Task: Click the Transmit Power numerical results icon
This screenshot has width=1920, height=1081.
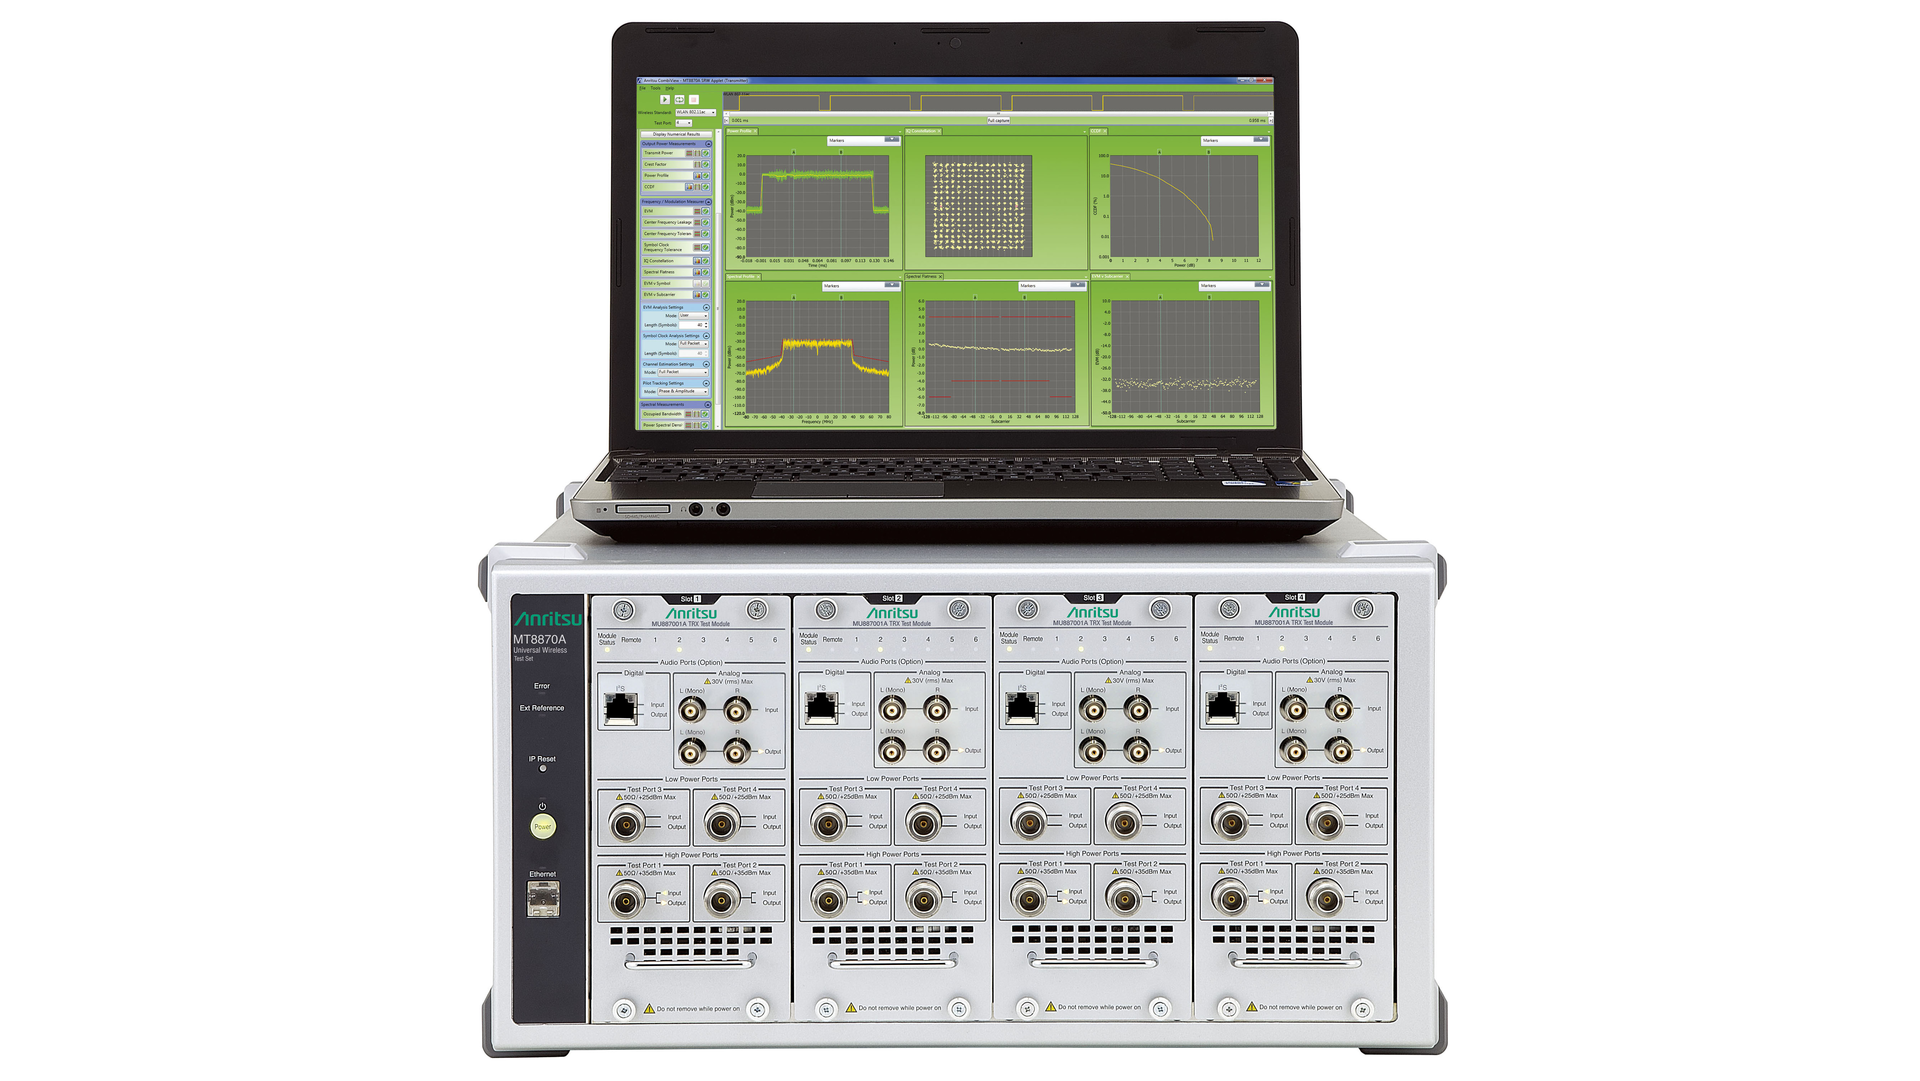Action: pos(689,154)
